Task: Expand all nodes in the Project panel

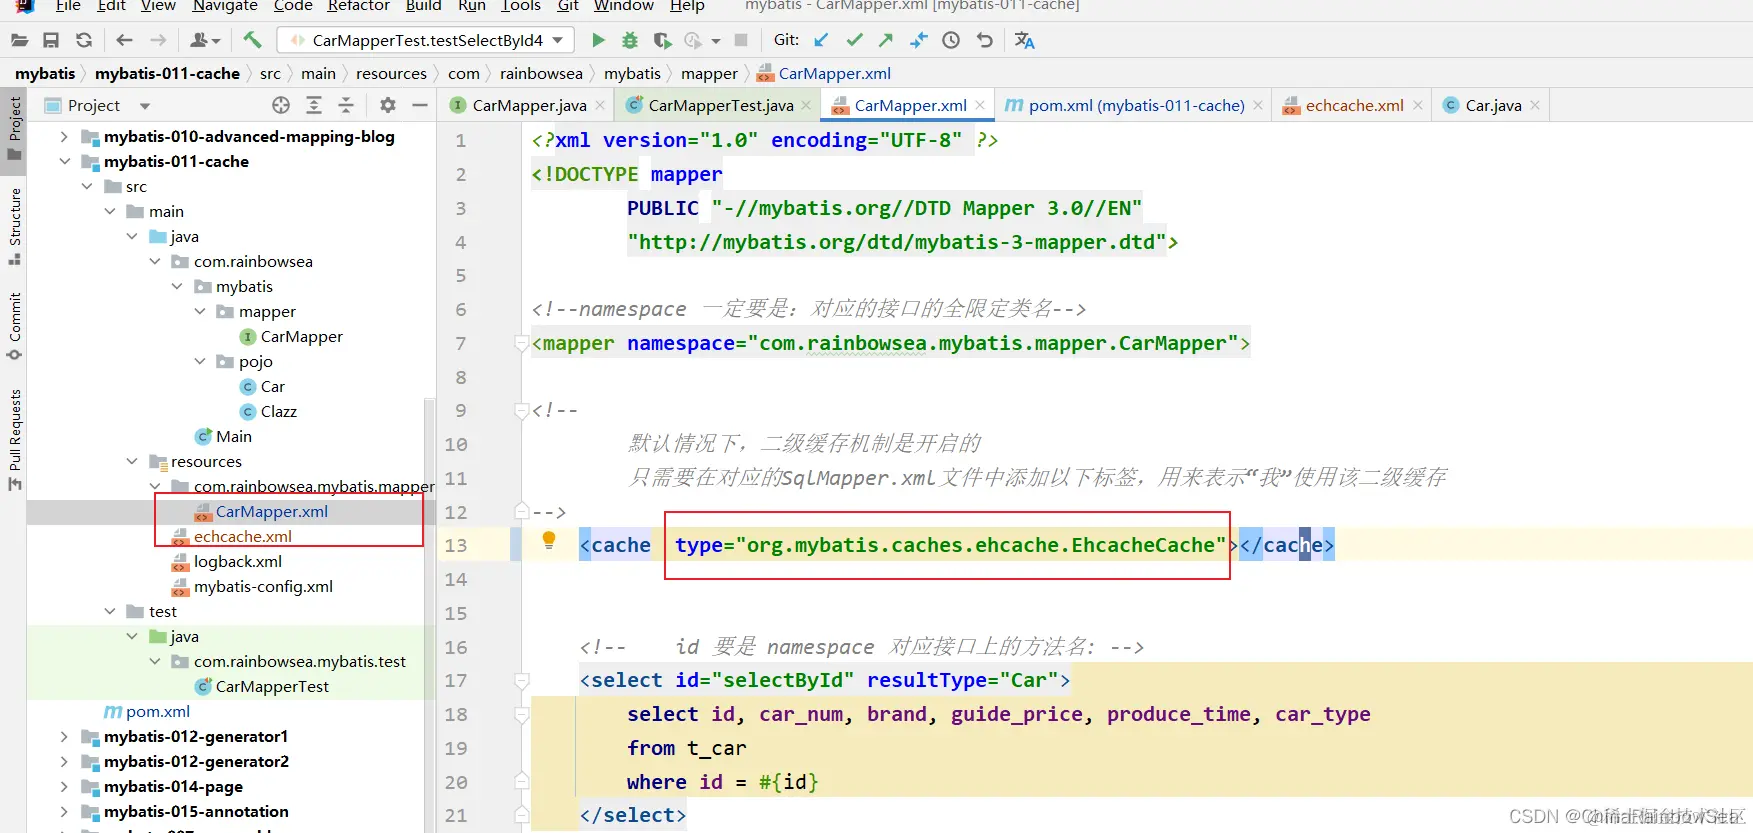Action: click(314, 105)
